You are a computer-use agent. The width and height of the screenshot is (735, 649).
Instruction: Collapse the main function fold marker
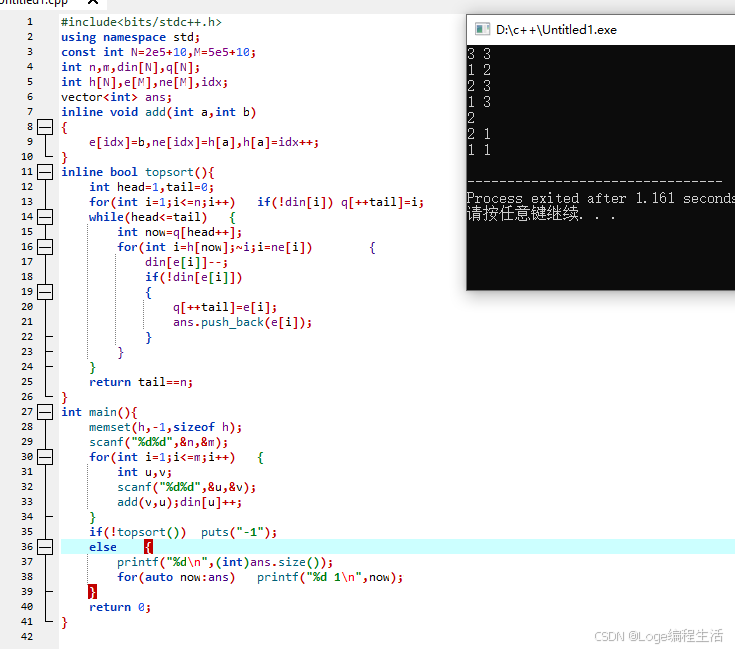coord(45,412)
